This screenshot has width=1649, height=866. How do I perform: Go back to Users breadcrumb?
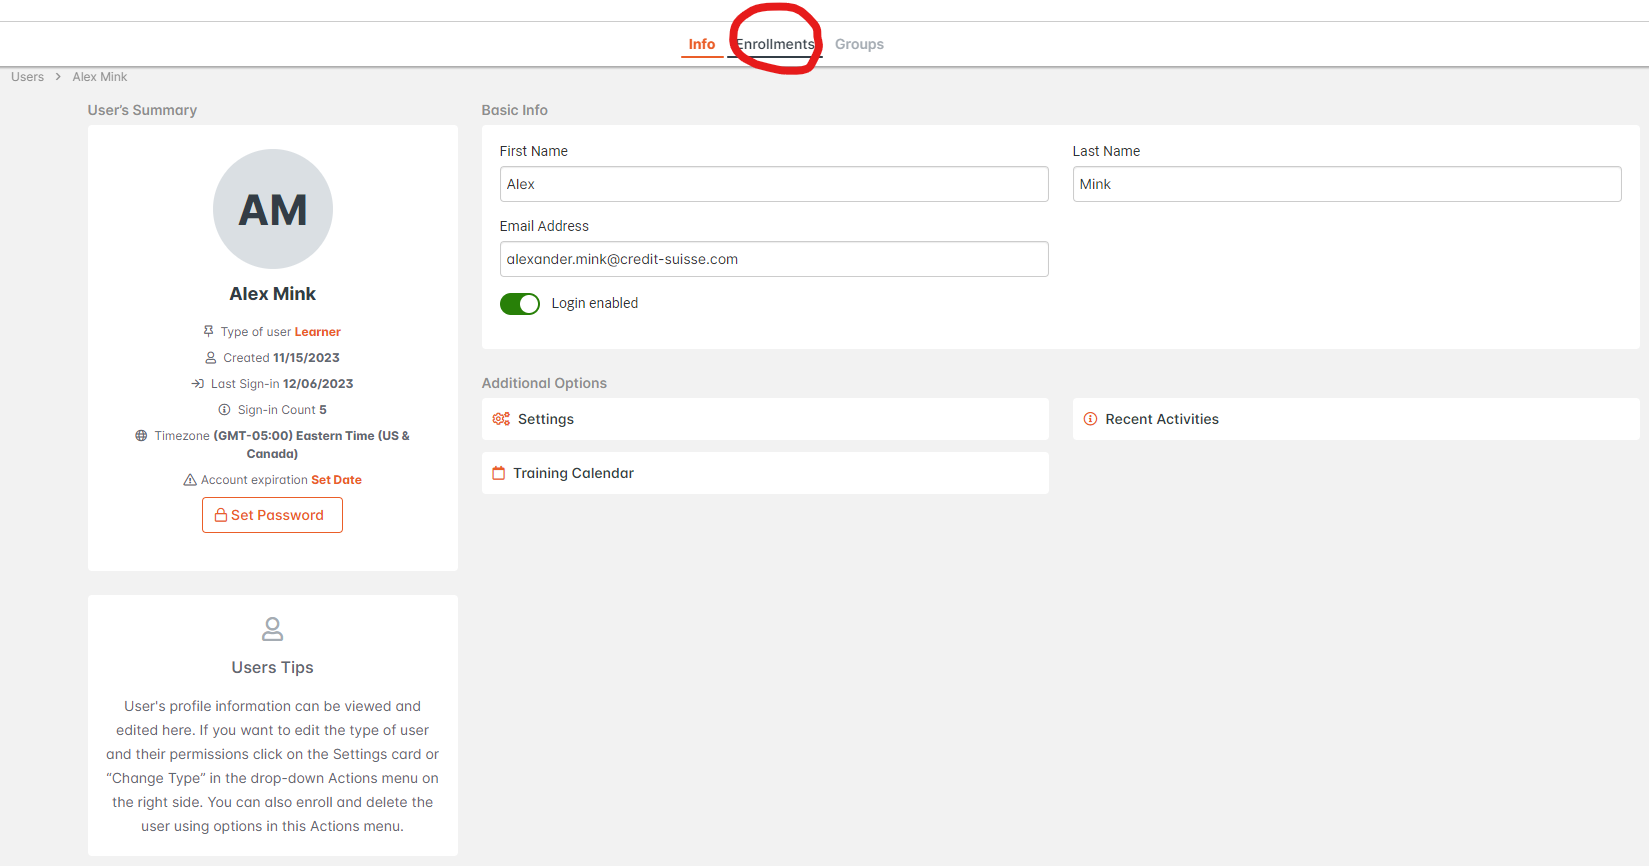click(27, 77)
